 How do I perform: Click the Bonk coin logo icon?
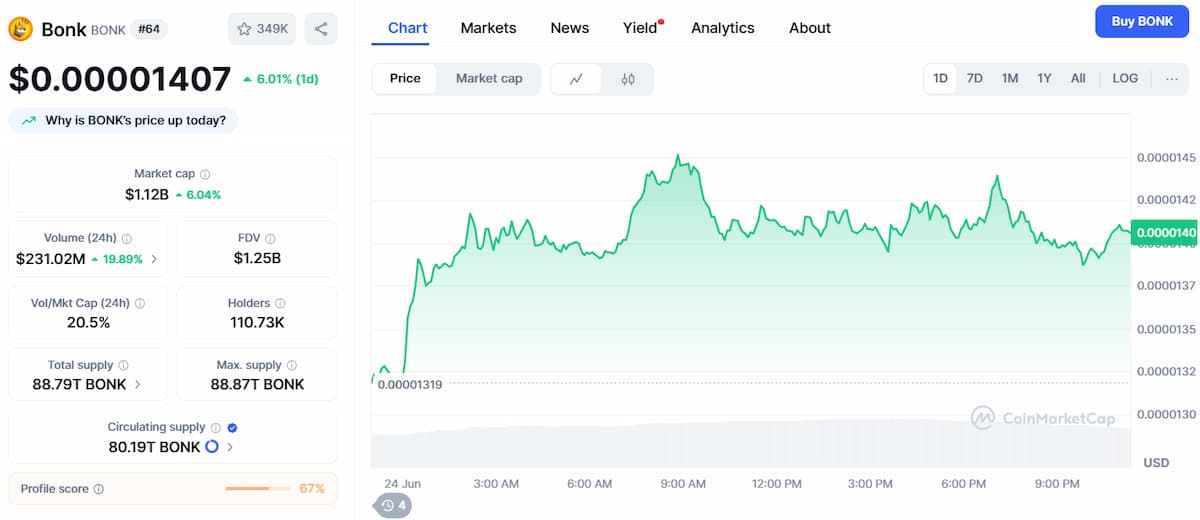click(21, 29)
